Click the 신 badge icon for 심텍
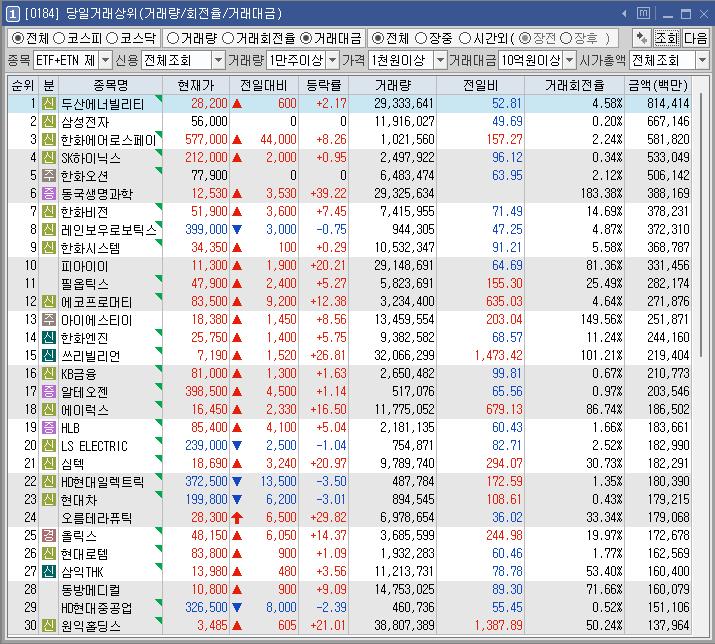715x644 pixels. pyautogui.click(x=49, y=463)
